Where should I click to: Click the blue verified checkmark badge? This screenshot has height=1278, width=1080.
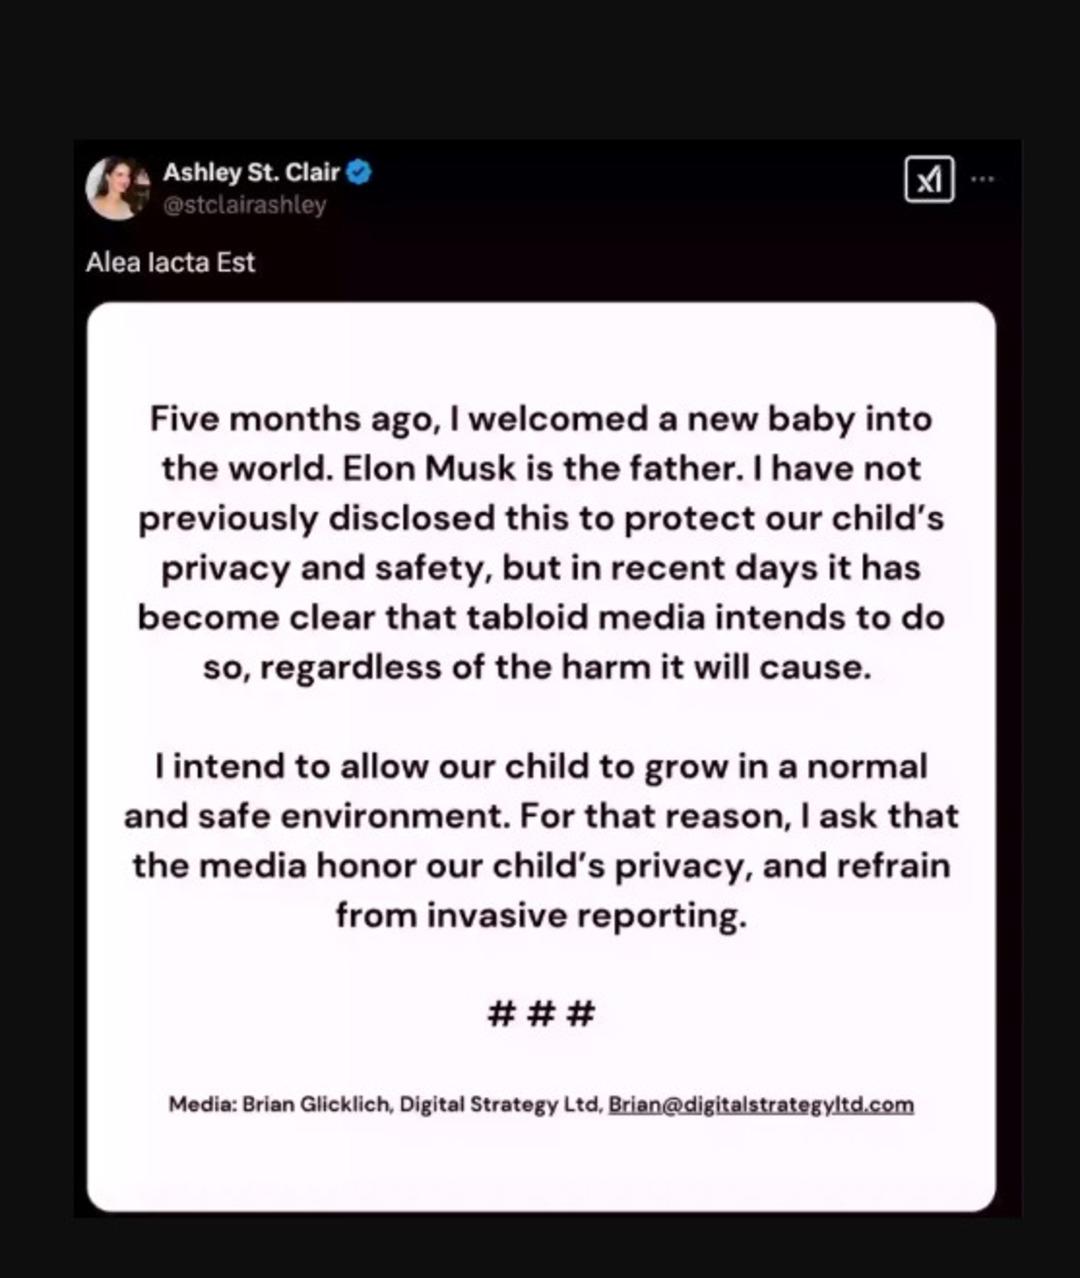pos(359,172)
